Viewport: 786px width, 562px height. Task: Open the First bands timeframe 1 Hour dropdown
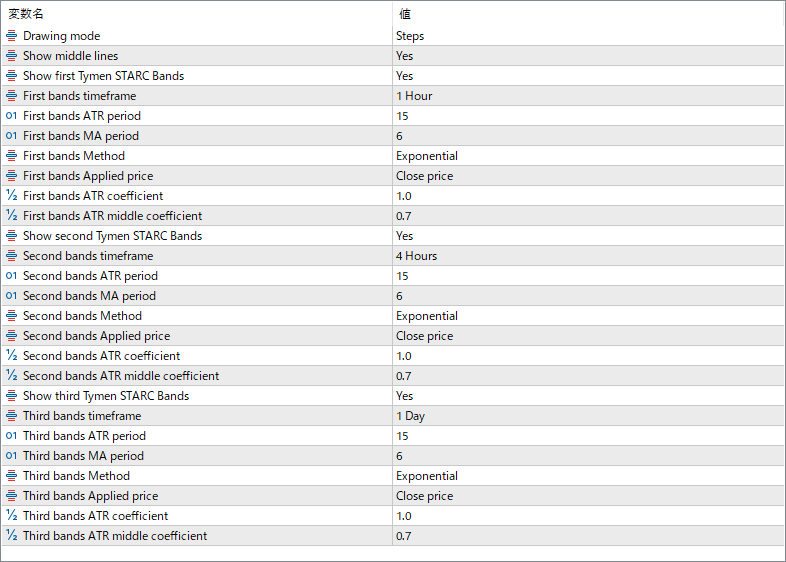[414, 96]
